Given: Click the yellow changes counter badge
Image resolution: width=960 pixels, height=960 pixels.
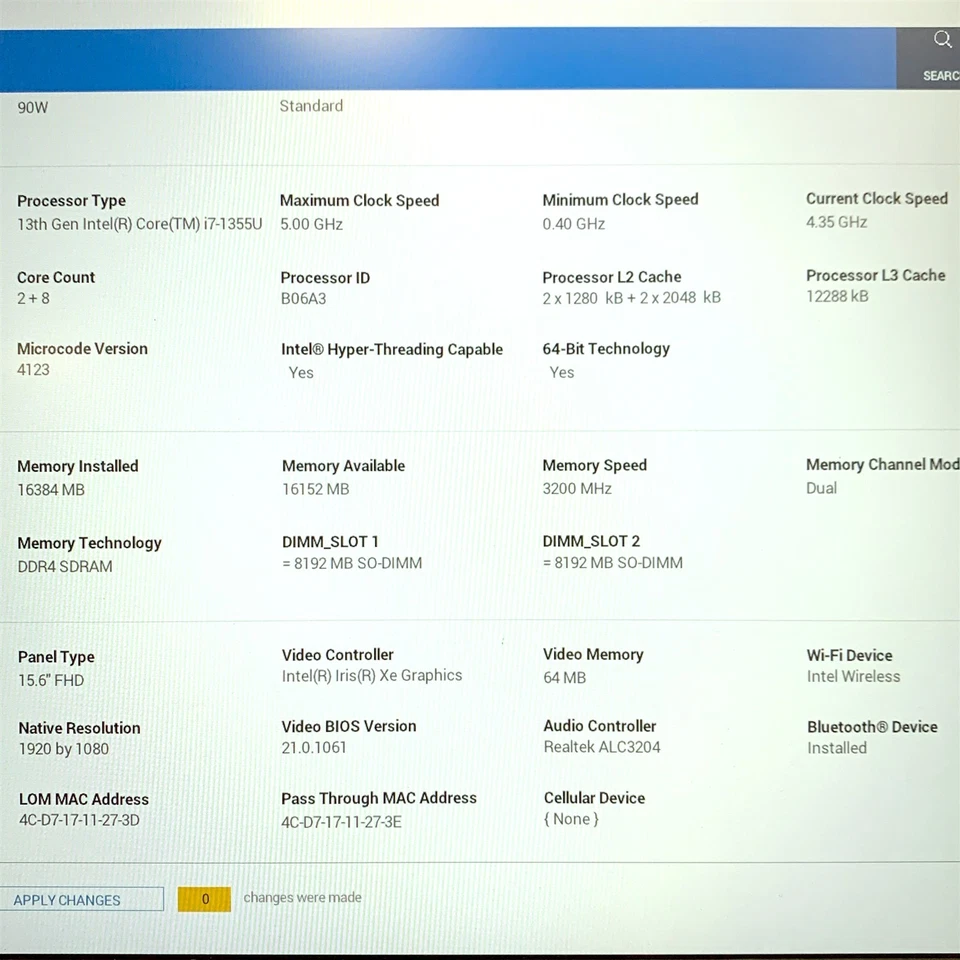Looking at the screenshot, I should point(204,899).
